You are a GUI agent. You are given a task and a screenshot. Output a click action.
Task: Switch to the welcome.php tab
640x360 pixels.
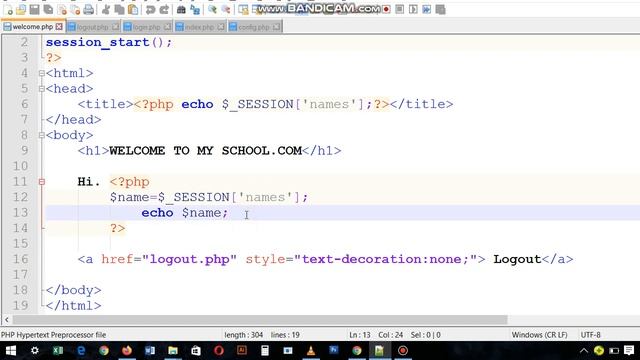(33, 27)
